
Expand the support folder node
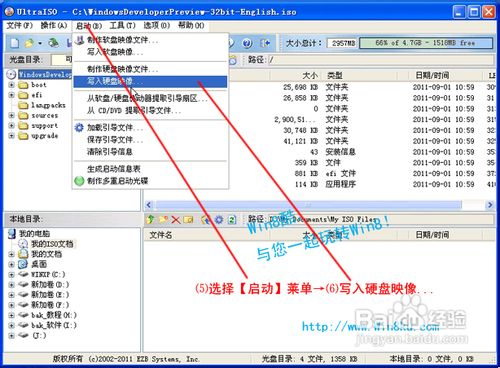pos(11,126)
